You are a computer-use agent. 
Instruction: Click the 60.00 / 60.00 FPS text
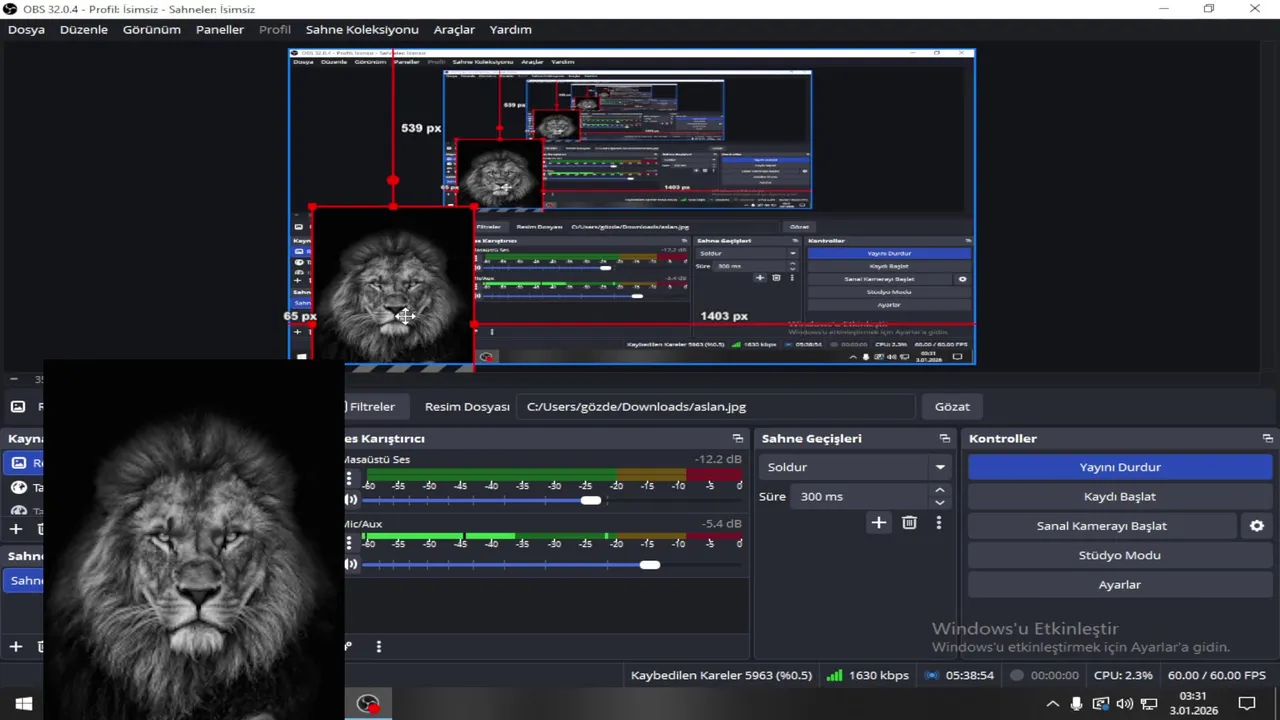tap(1216, 675)
